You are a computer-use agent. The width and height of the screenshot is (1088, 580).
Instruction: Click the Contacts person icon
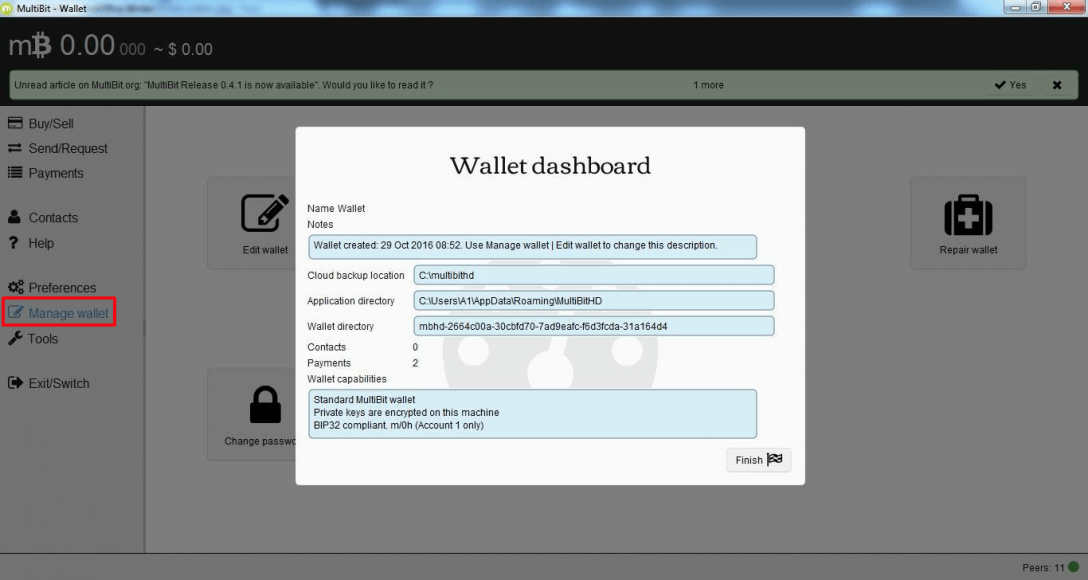[14, 217]
